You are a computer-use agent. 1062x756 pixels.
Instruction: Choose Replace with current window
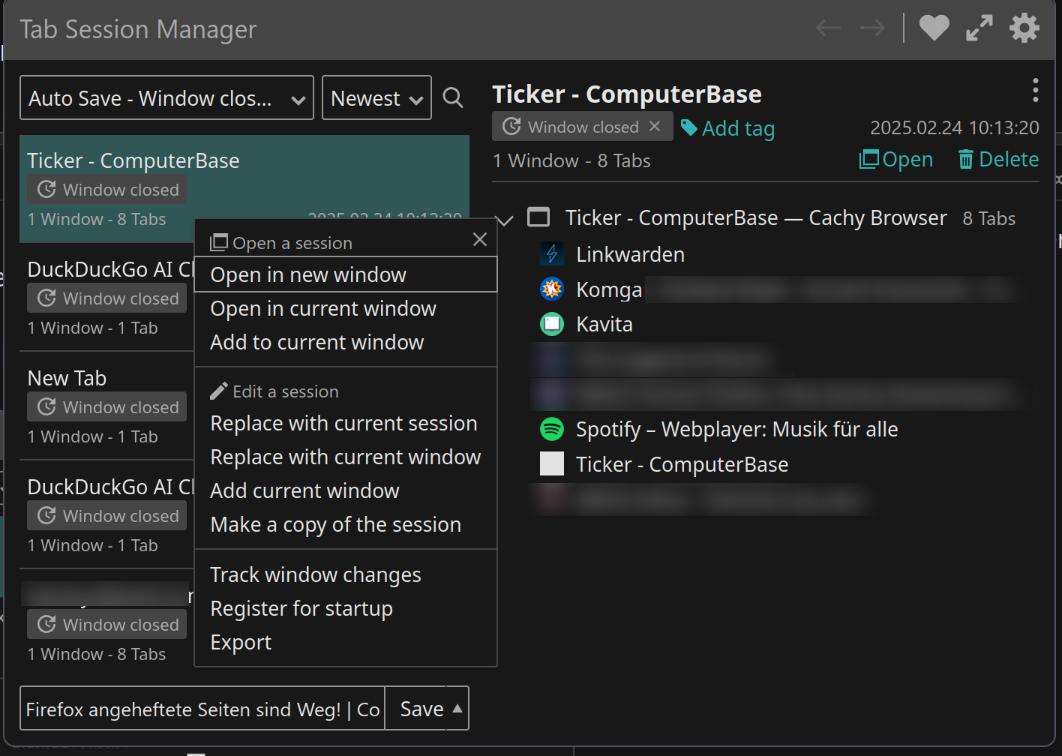(346, 457)
